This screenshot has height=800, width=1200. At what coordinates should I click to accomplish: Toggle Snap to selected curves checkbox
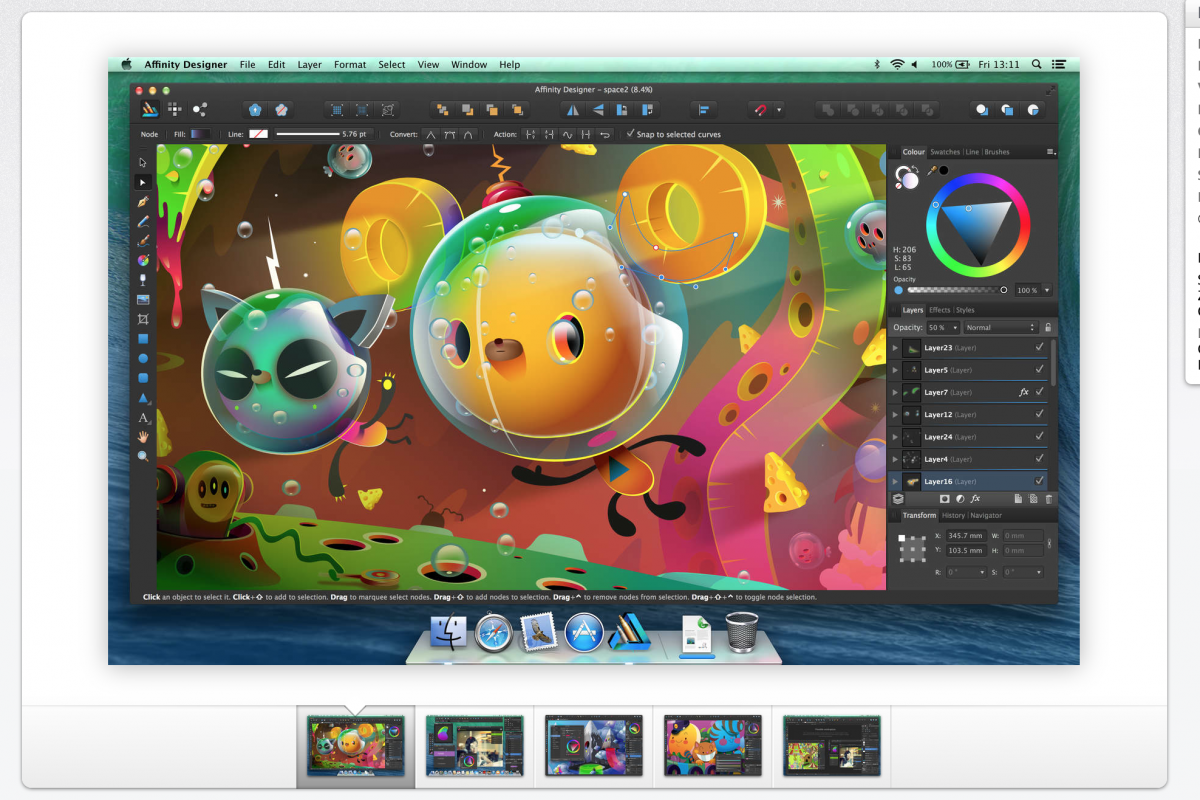(x=630, y=134)
